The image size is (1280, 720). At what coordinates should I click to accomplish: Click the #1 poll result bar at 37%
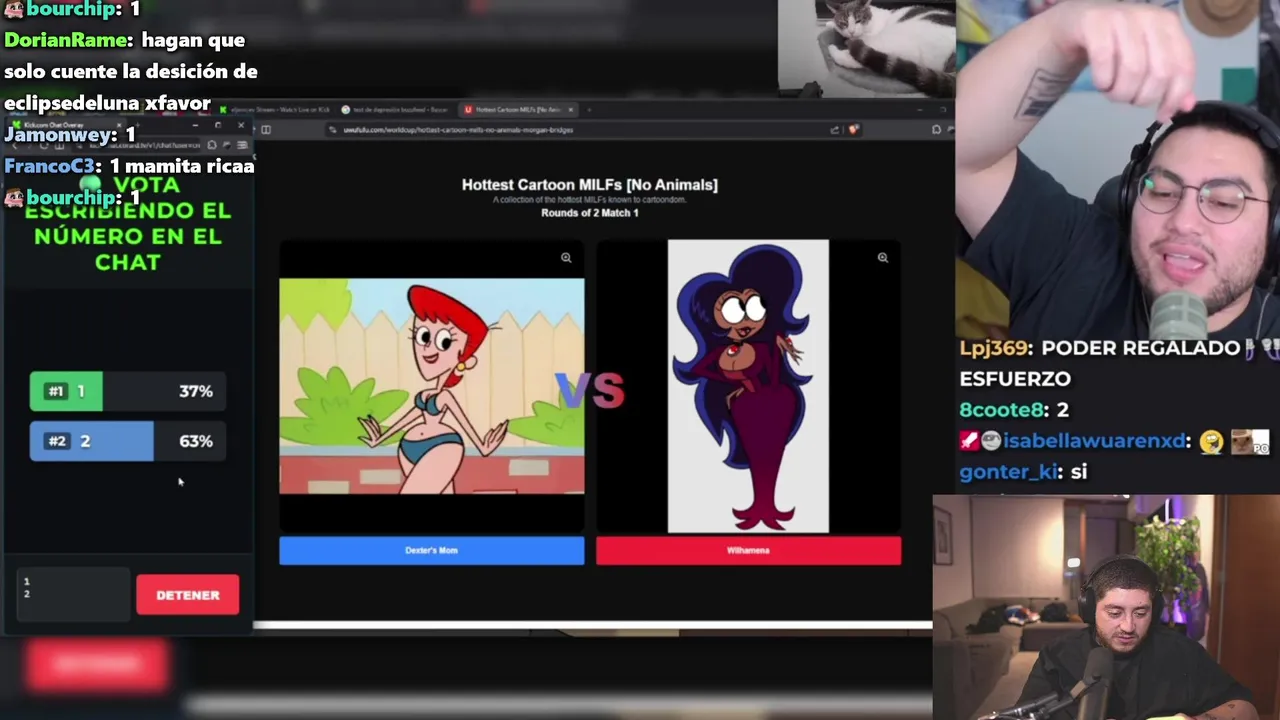coord(128,391)
